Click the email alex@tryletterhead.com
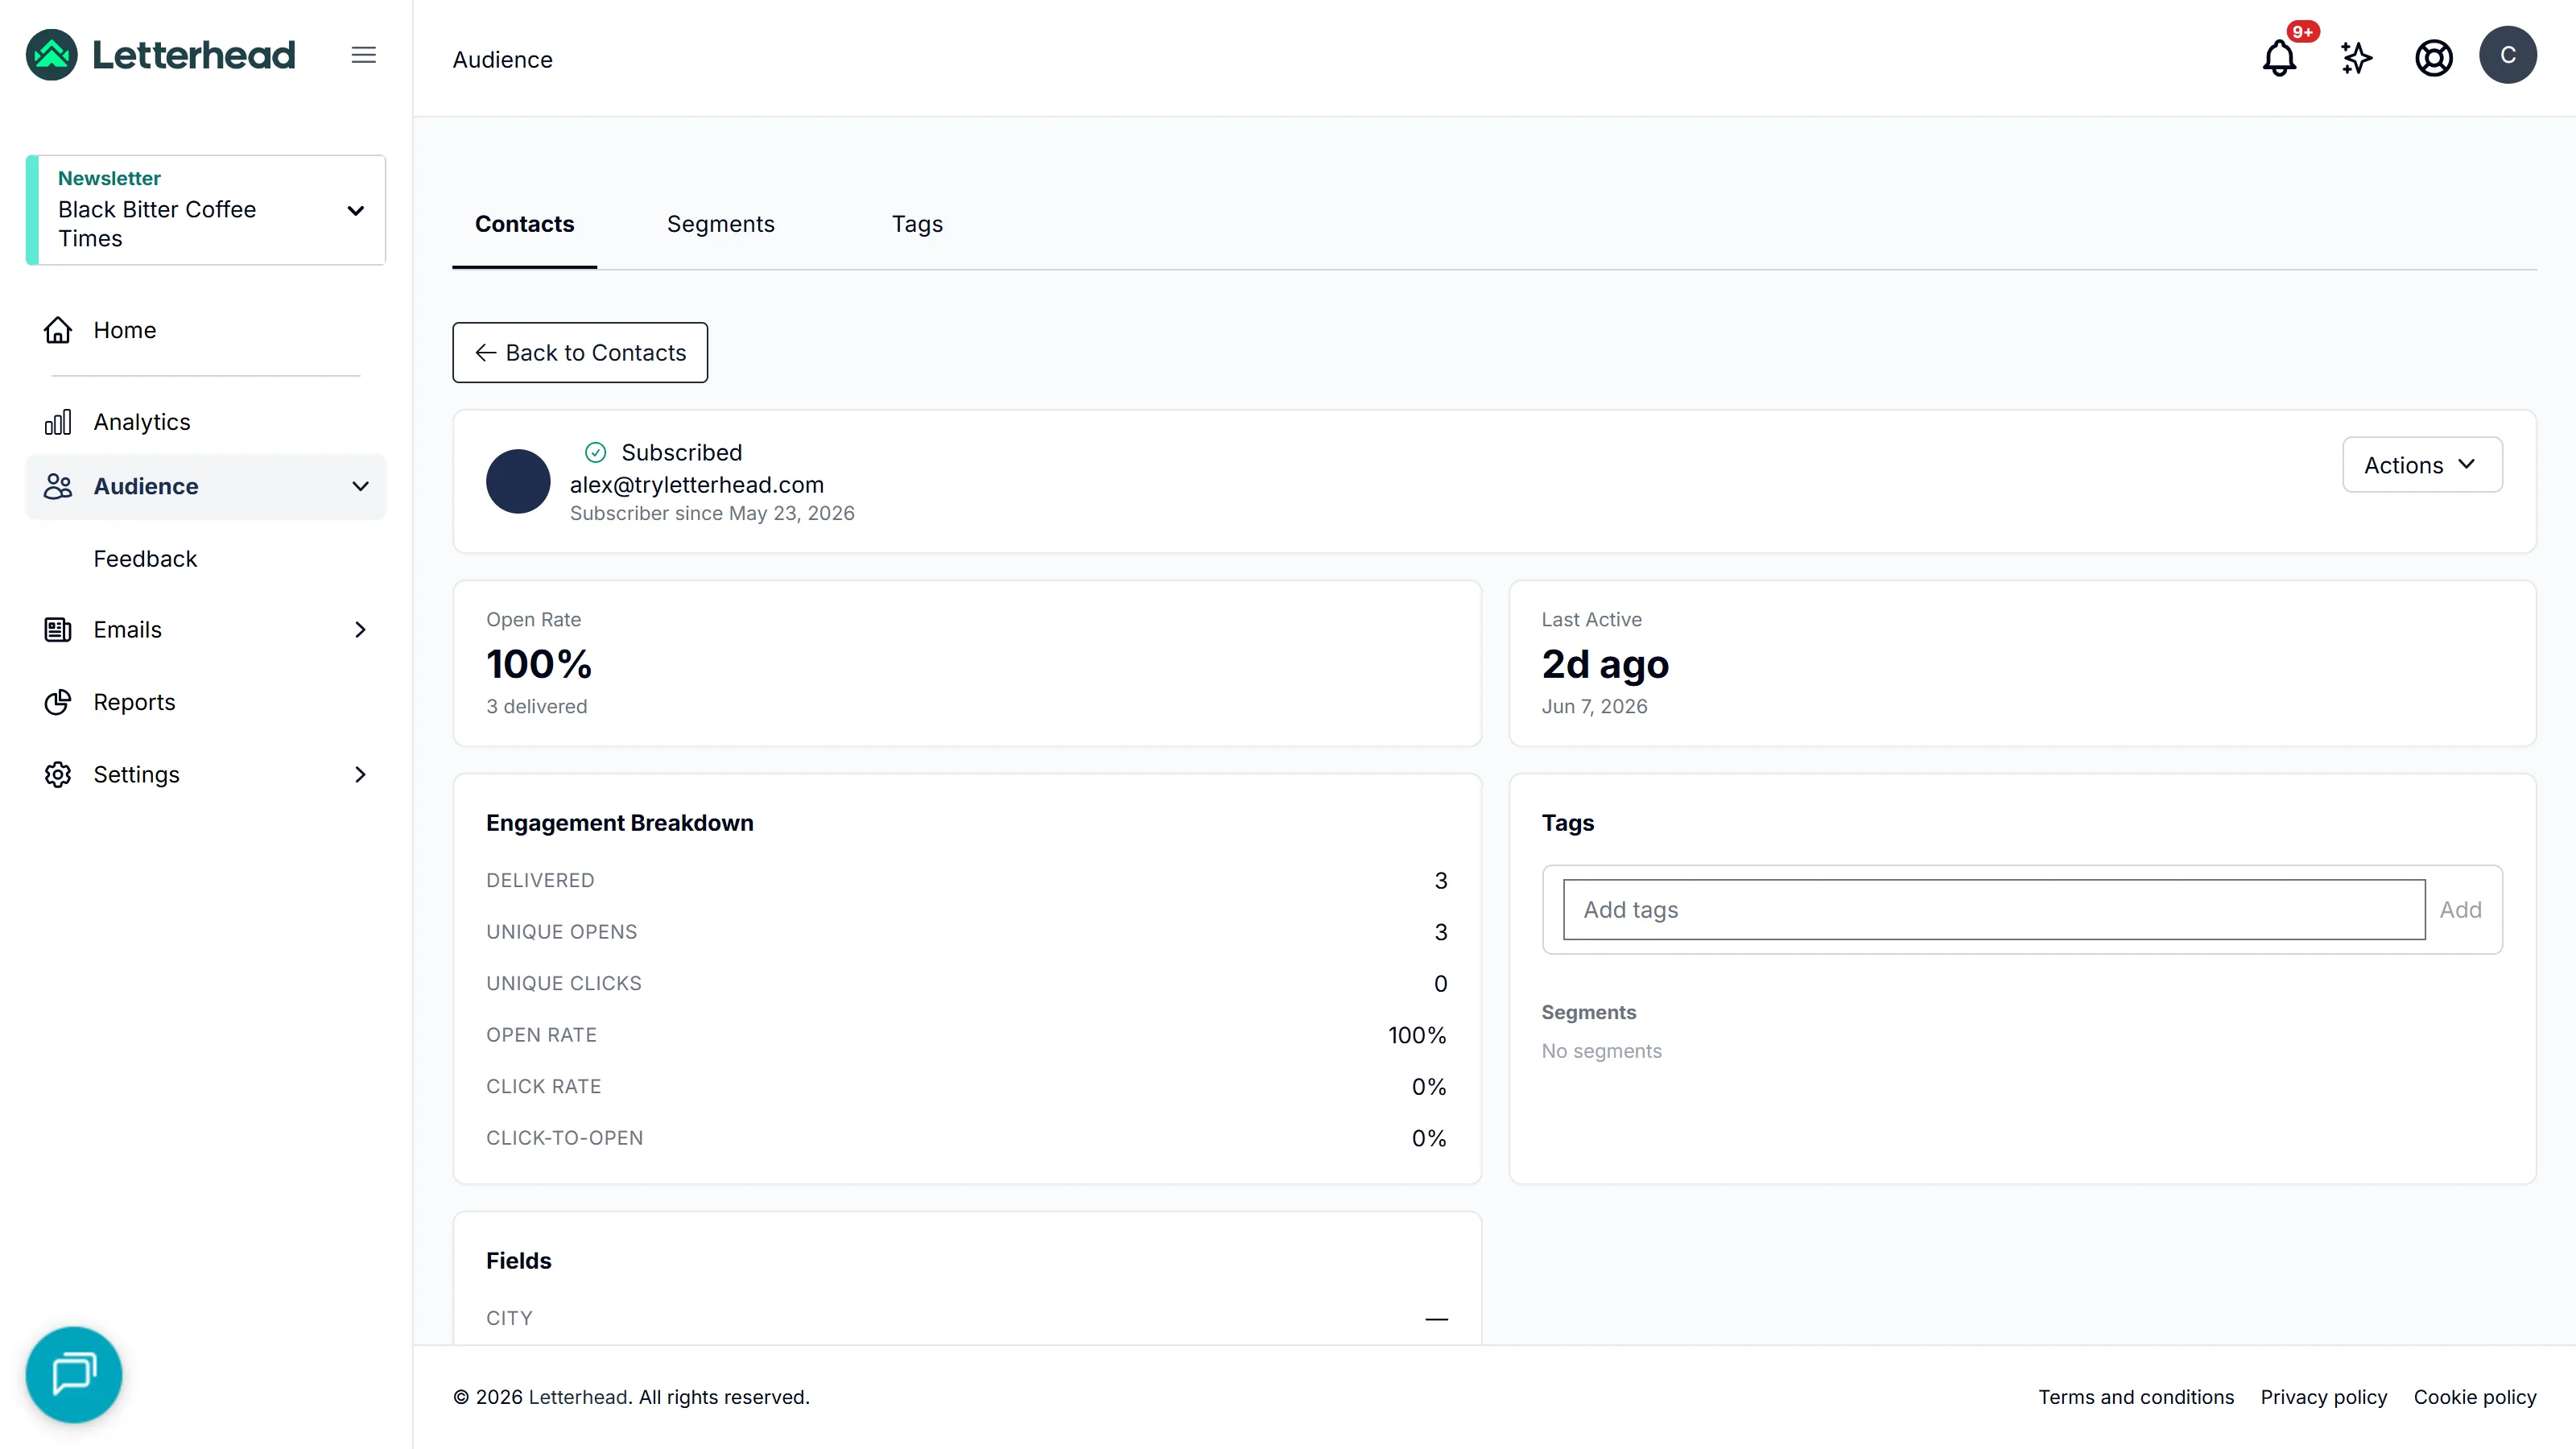2576x1449 pixels. coord(697,485)
